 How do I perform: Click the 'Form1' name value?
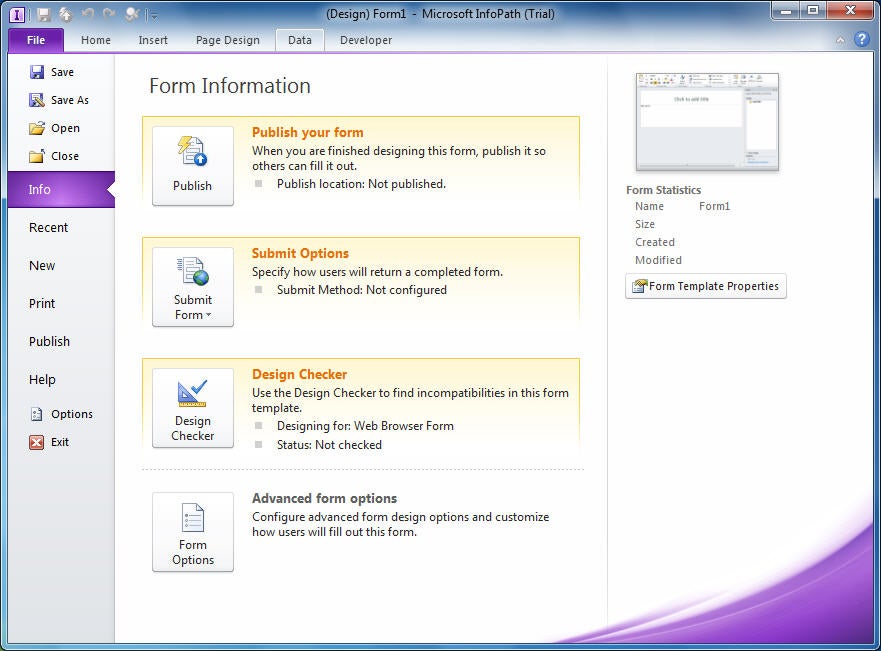[x=715, y=206]
